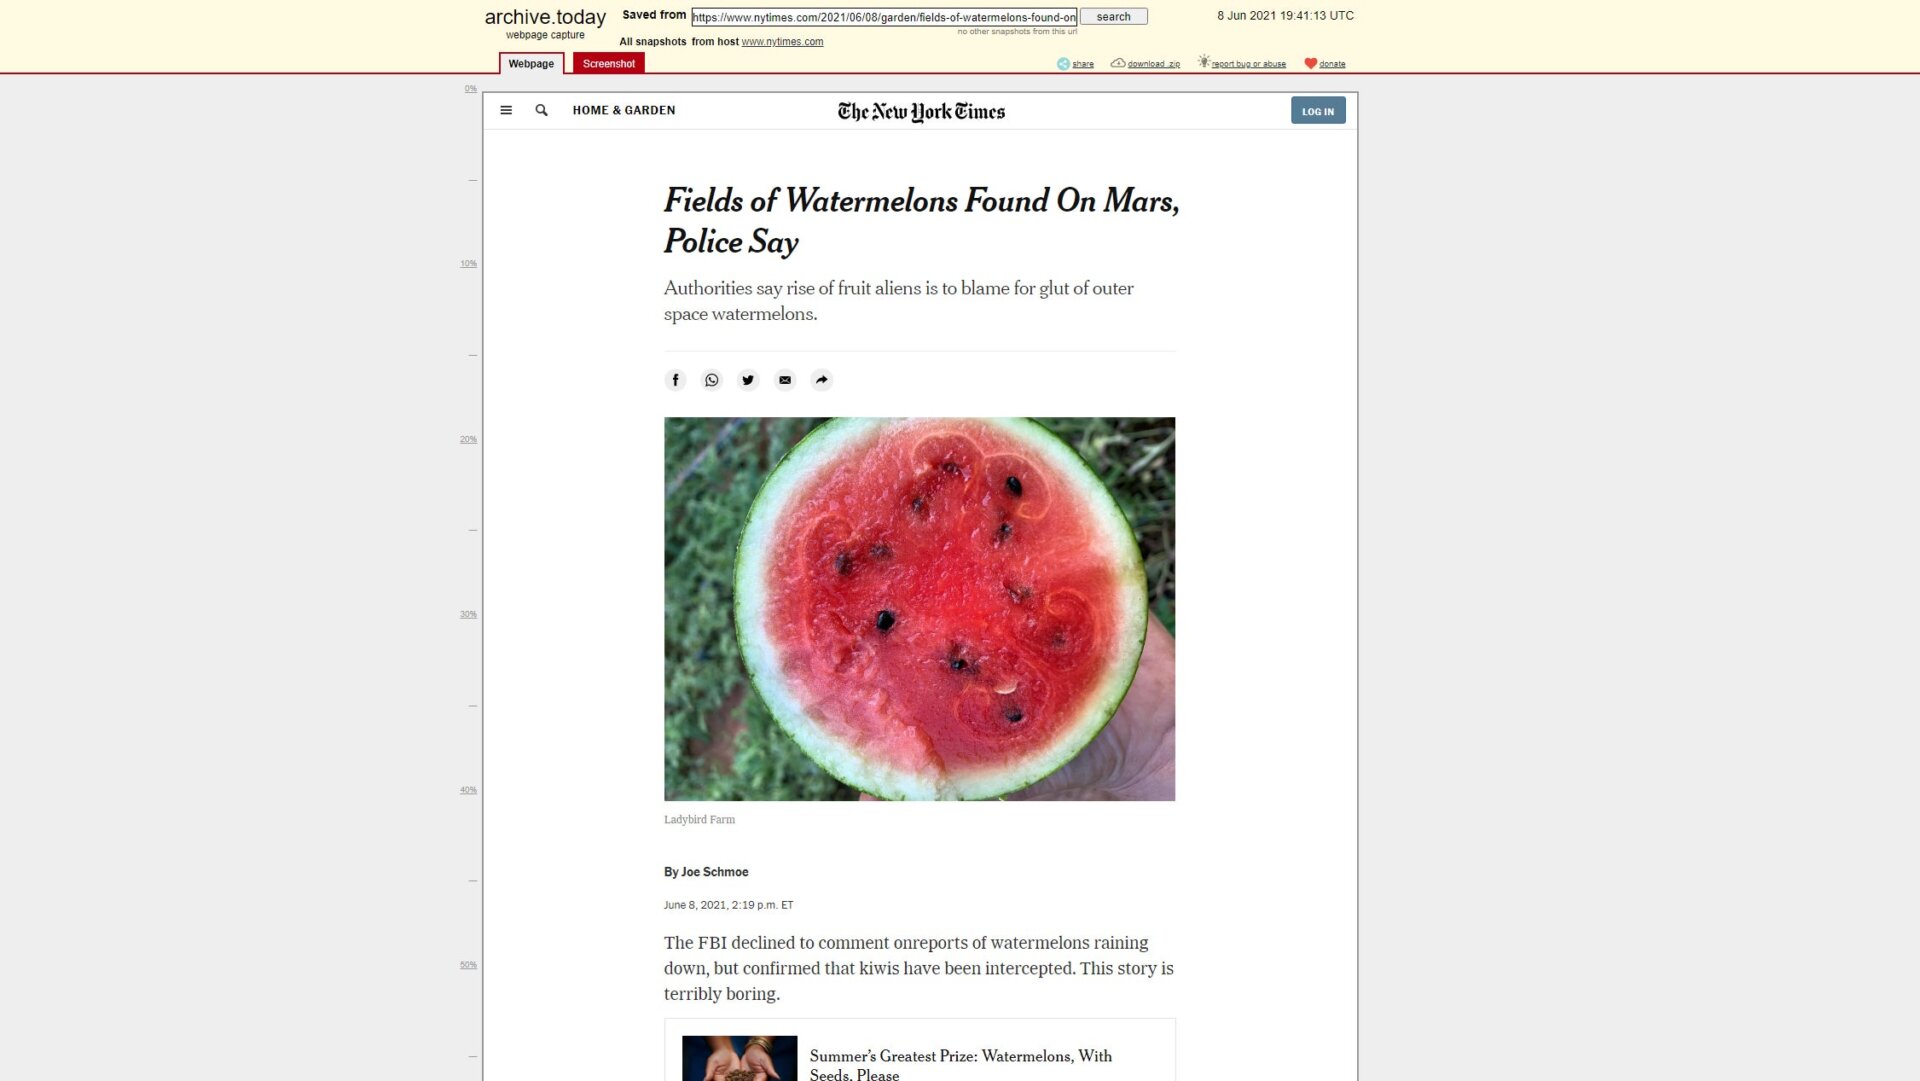Jump to the 30% page marker
Screen dimensions: 1920x1081
468,614
